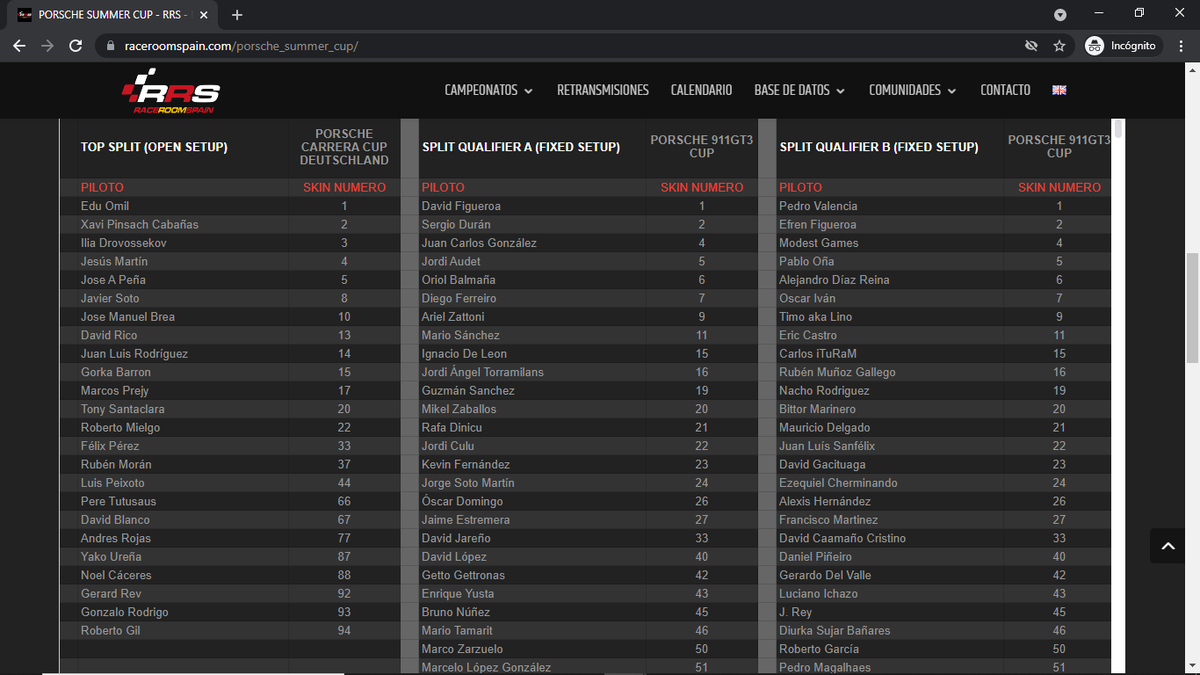Click the SPLIT QUALIFIER B (FIXED SETUP) header
Screen dimensions: 1200x675
878,147
